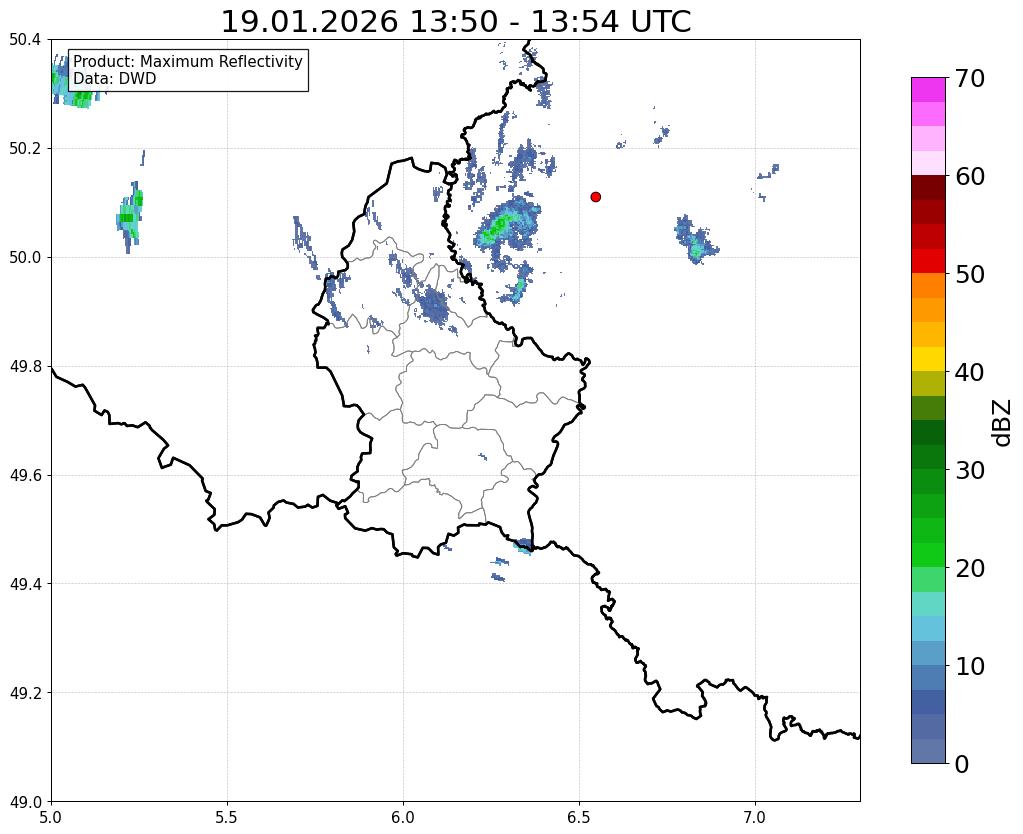Click the latitude tick label 50.0
Viewport: 1023px width, 834px height.
click(x=25, y=258)
